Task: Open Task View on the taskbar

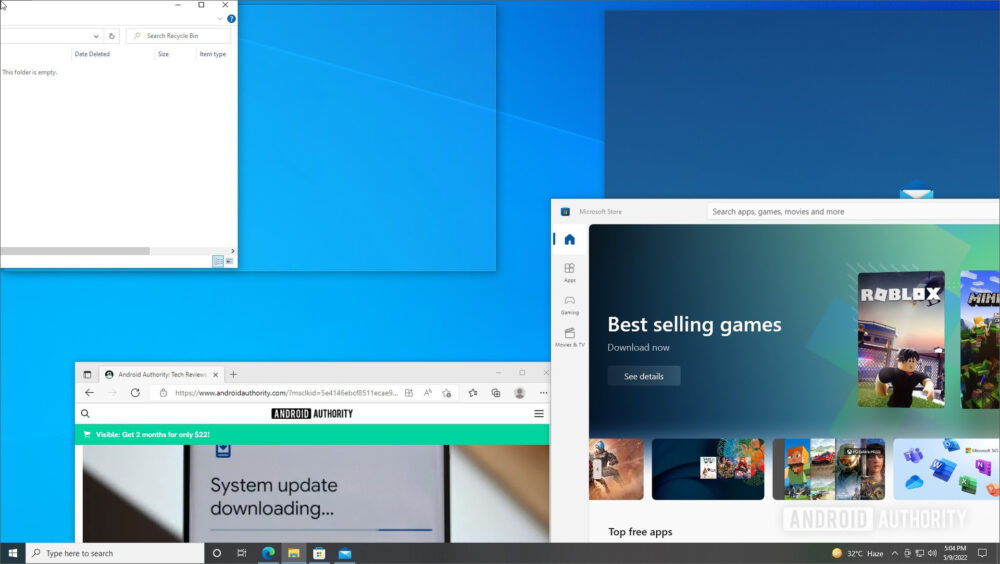Action: (x=242, y=553)
